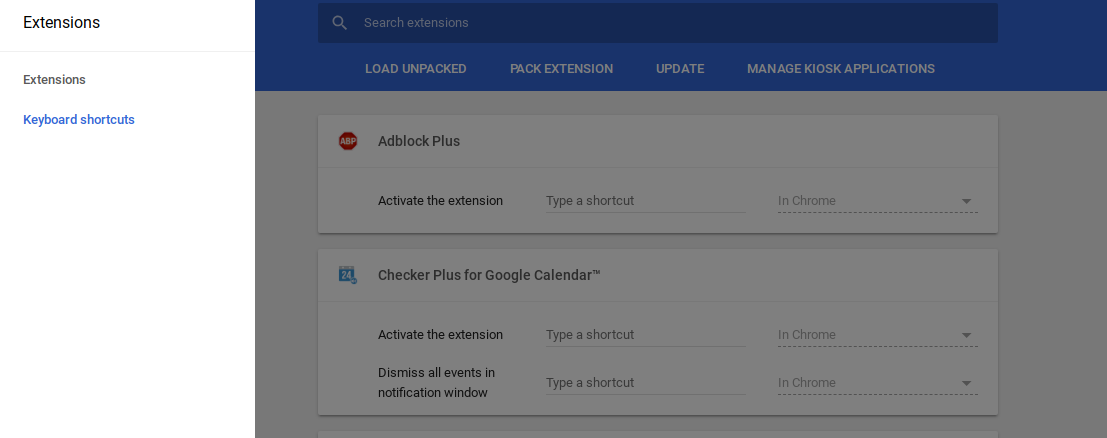Click shortcut field for Dismiss all events
Screen dimensions: 1107x438
pos(645,383)
